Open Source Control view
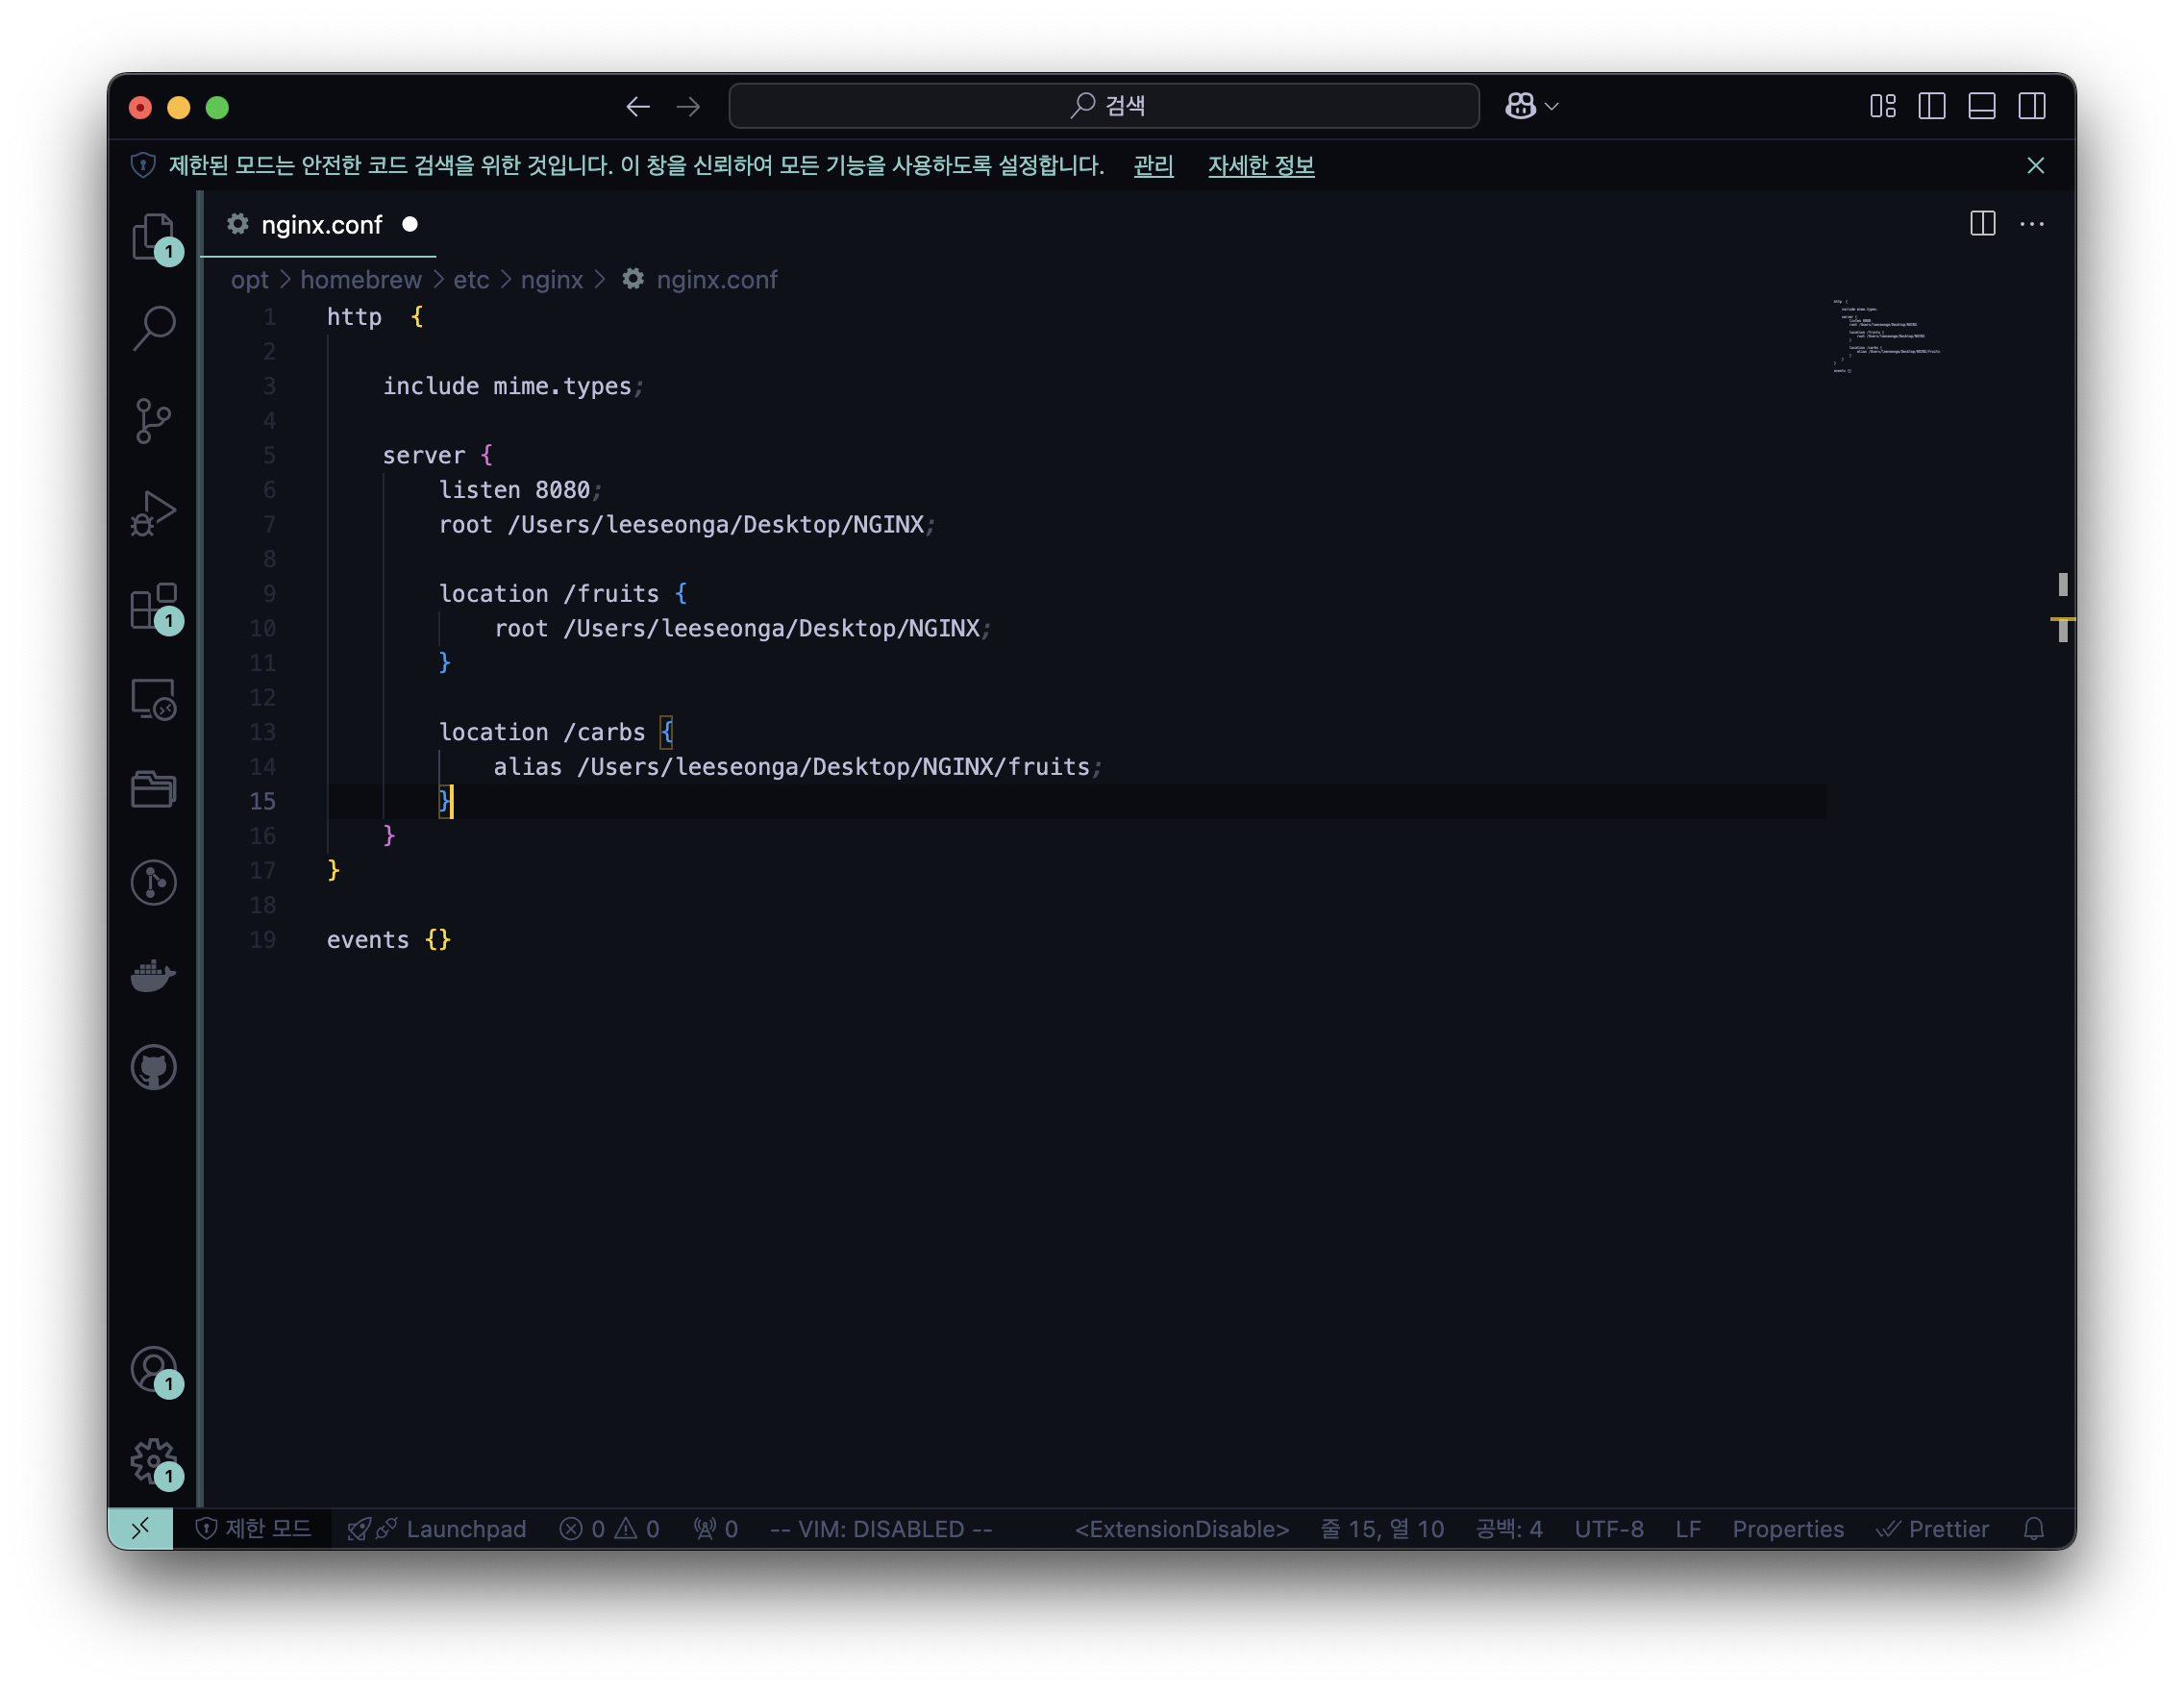2184x1692 pixels. point(153,420)
